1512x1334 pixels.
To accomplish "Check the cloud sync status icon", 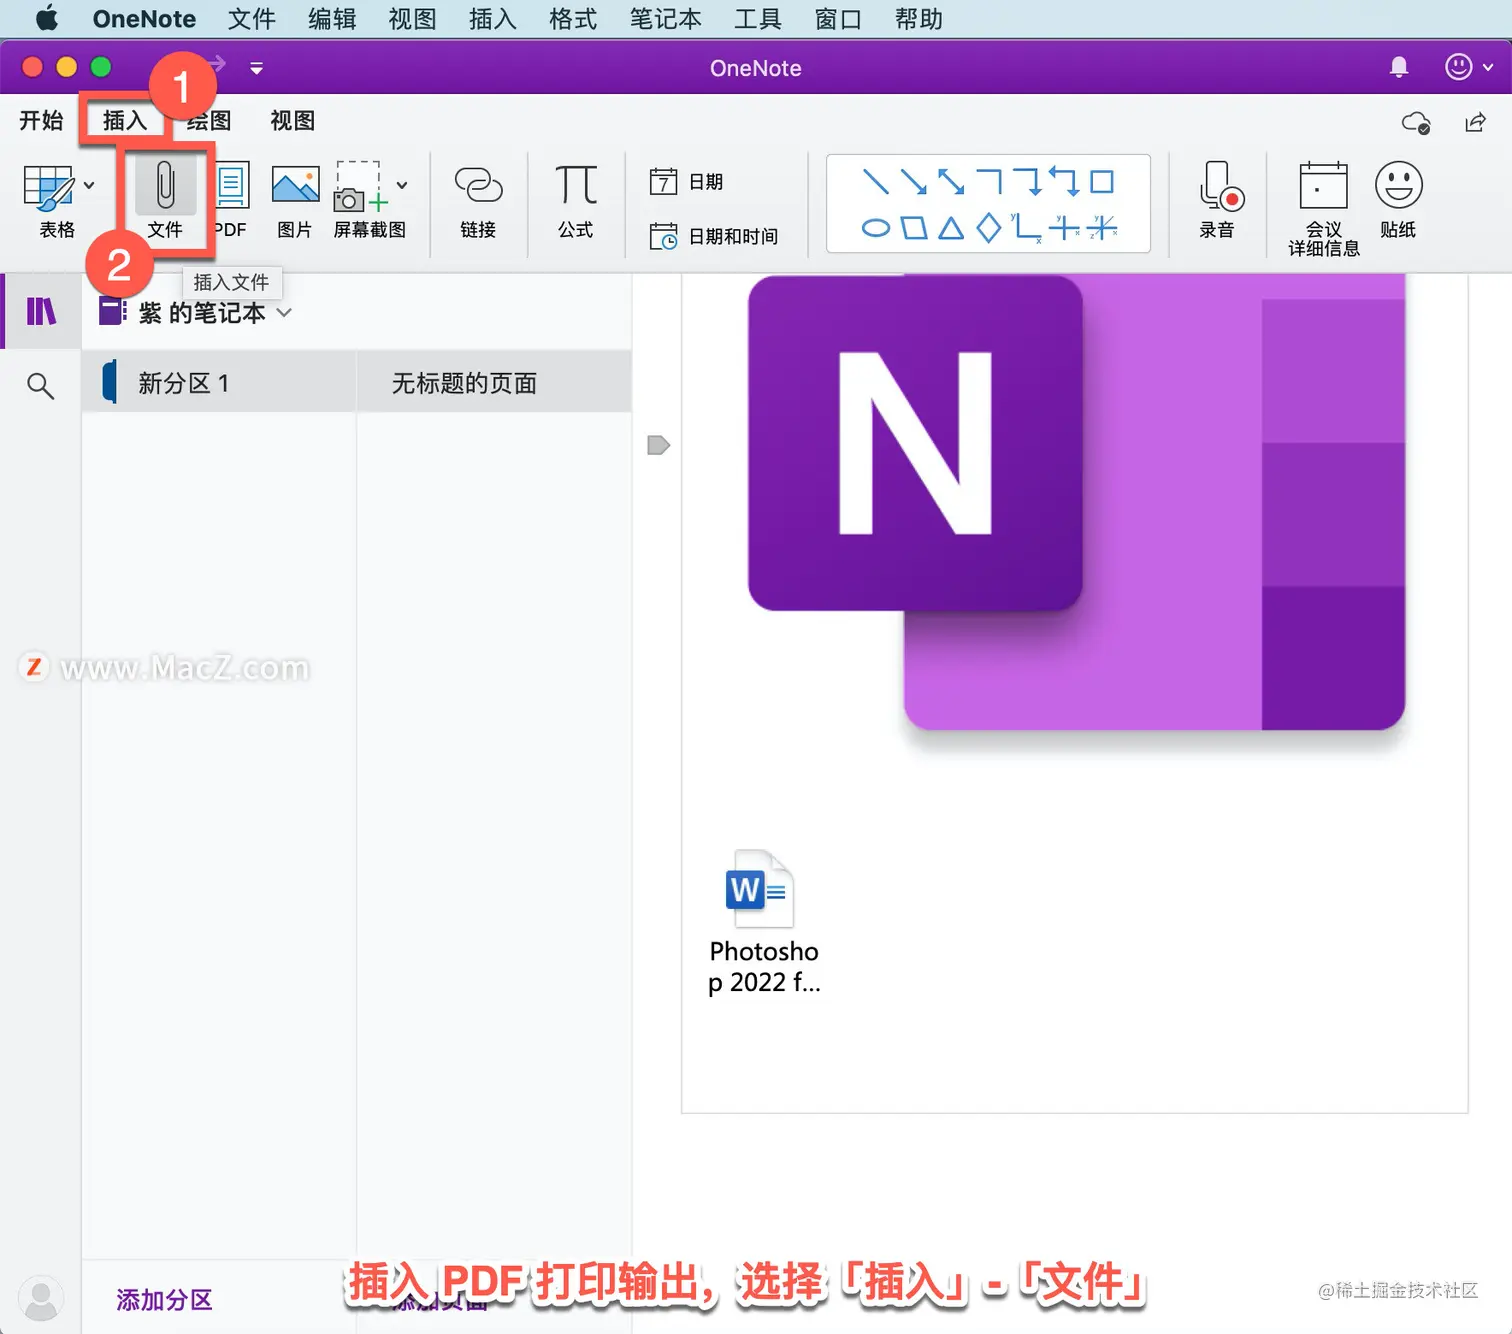I will 1416,122.
